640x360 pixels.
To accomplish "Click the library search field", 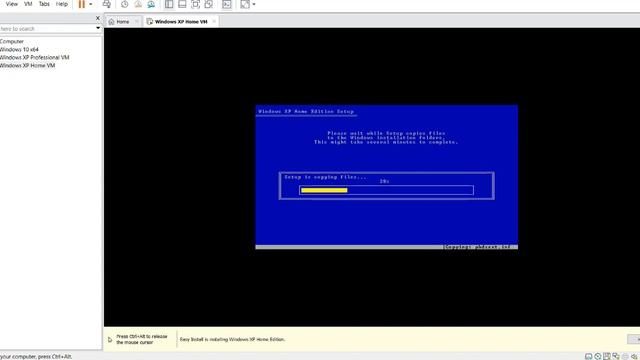I will point(47,29).
